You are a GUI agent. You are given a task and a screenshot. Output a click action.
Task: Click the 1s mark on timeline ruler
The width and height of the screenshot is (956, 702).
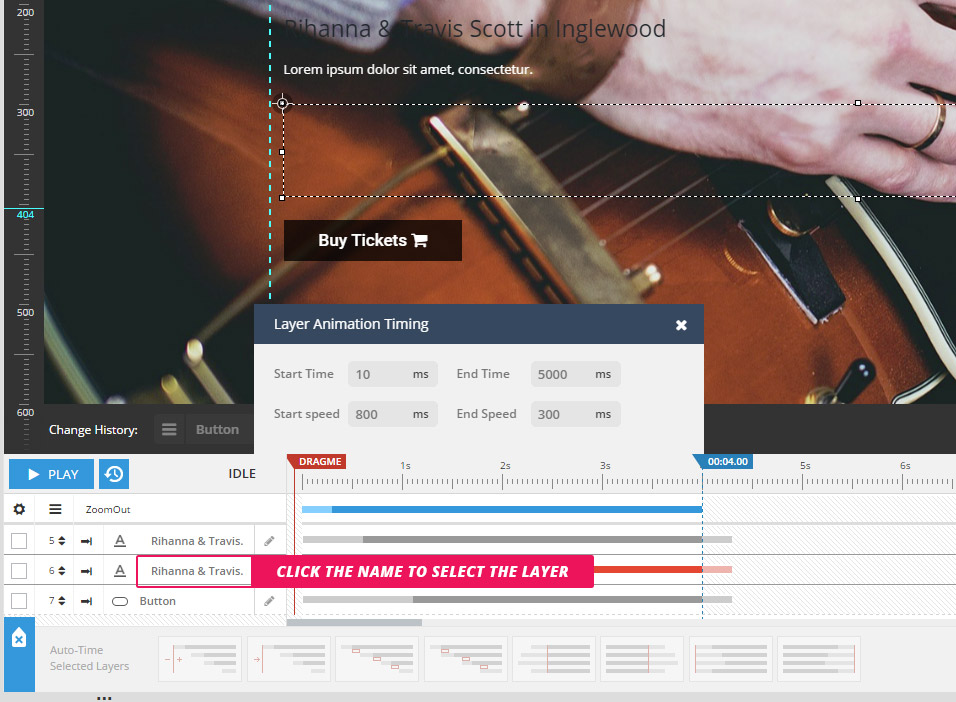405,466
